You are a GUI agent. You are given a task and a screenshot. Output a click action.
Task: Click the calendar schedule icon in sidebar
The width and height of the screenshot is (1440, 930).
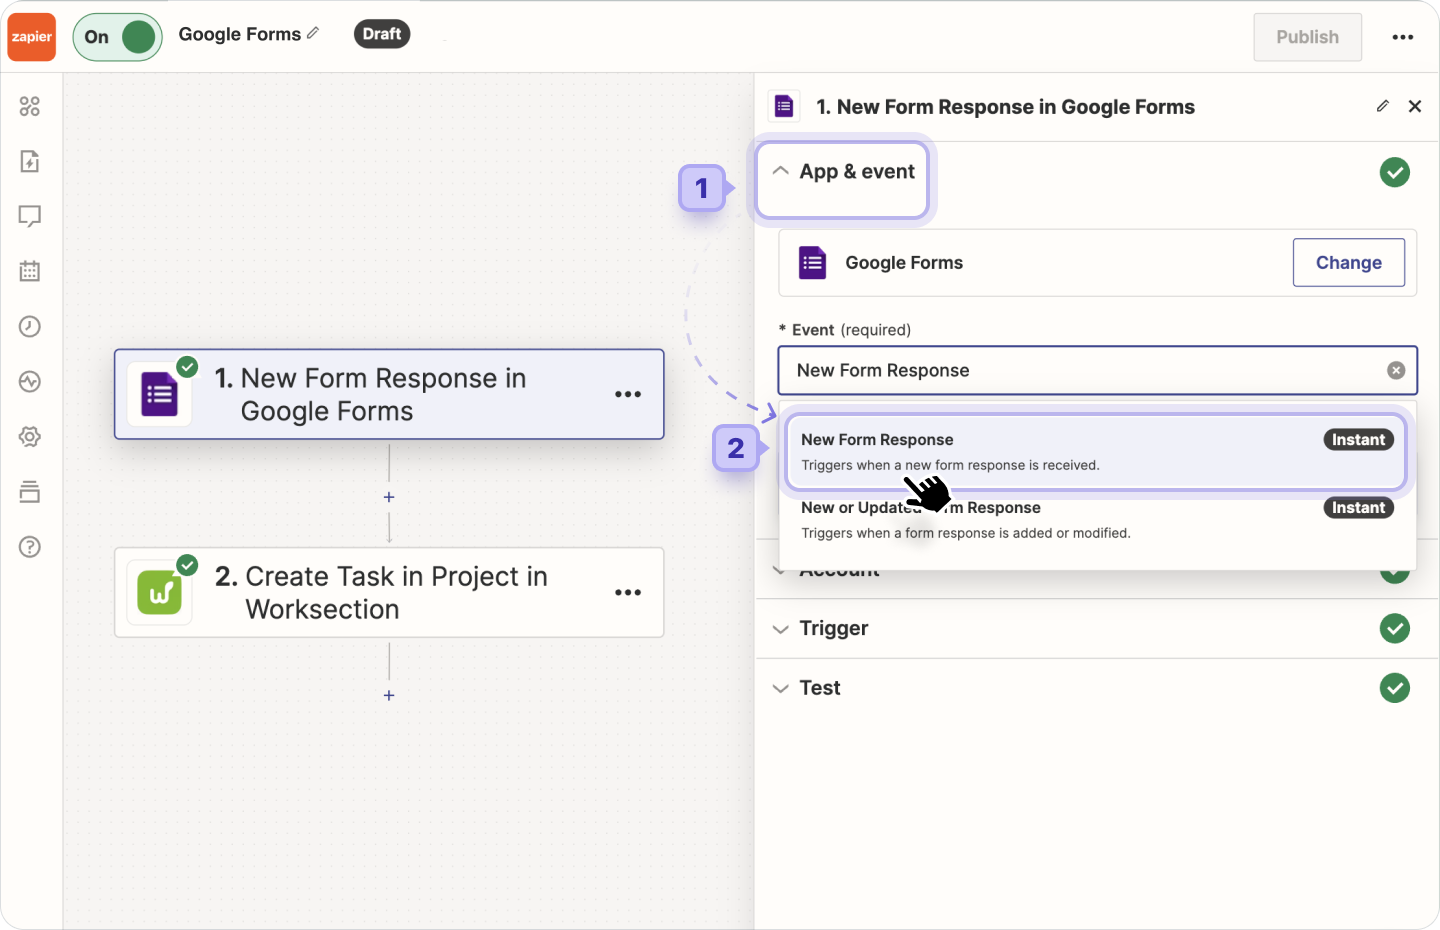click(x=30, y=271)
